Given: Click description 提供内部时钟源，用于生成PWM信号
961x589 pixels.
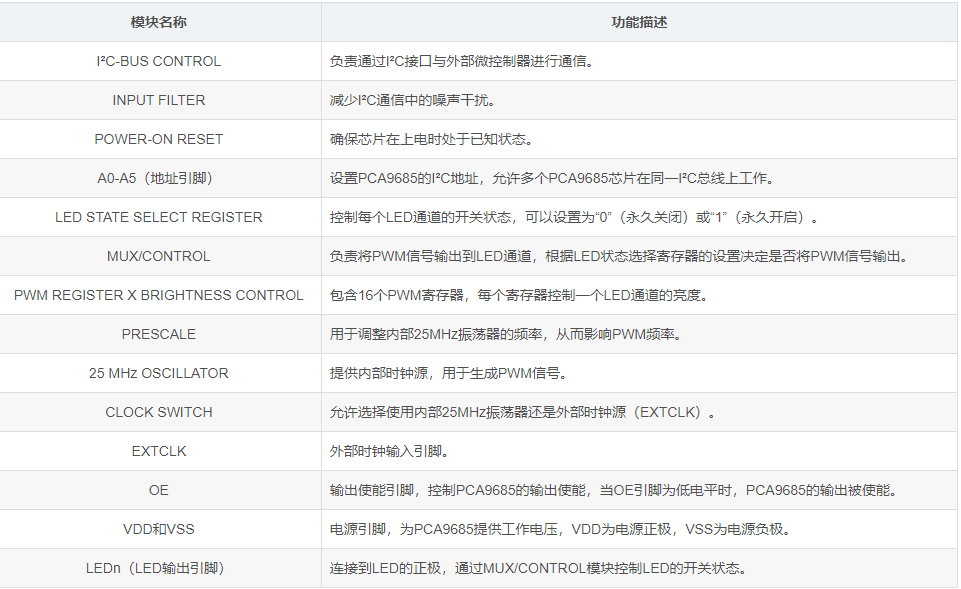Looking at the screenshot, I should 449,373.
